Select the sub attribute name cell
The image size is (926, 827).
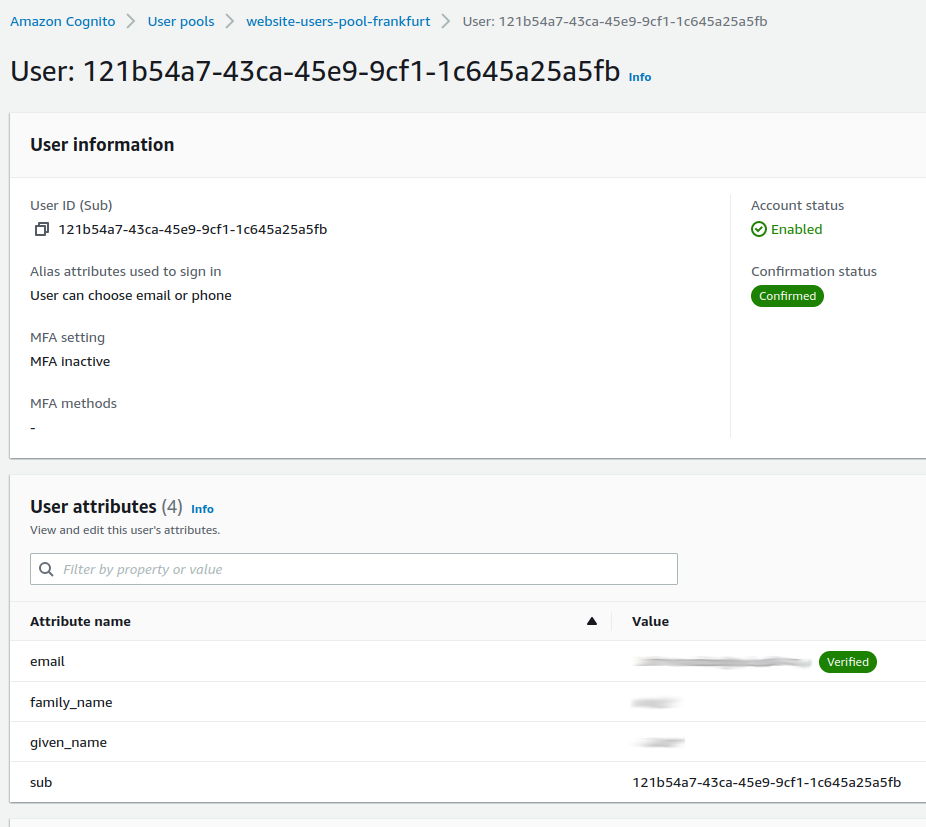pyautogui.click(x=41, y=783)
